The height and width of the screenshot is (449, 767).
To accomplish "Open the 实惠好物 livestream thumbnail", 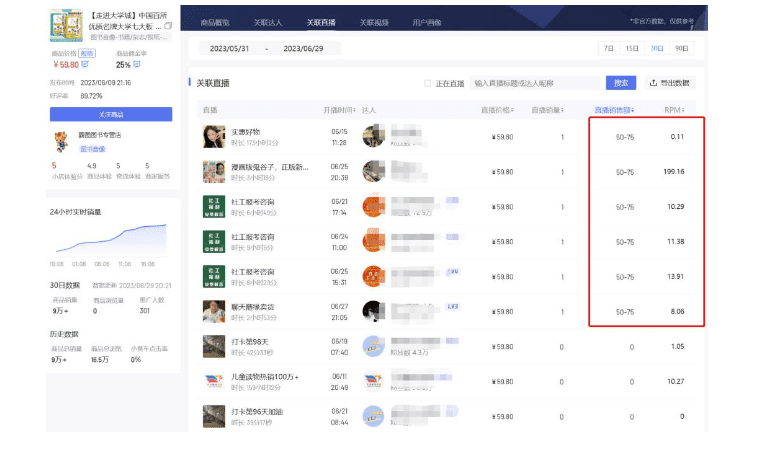I will (x=212, y=136).
